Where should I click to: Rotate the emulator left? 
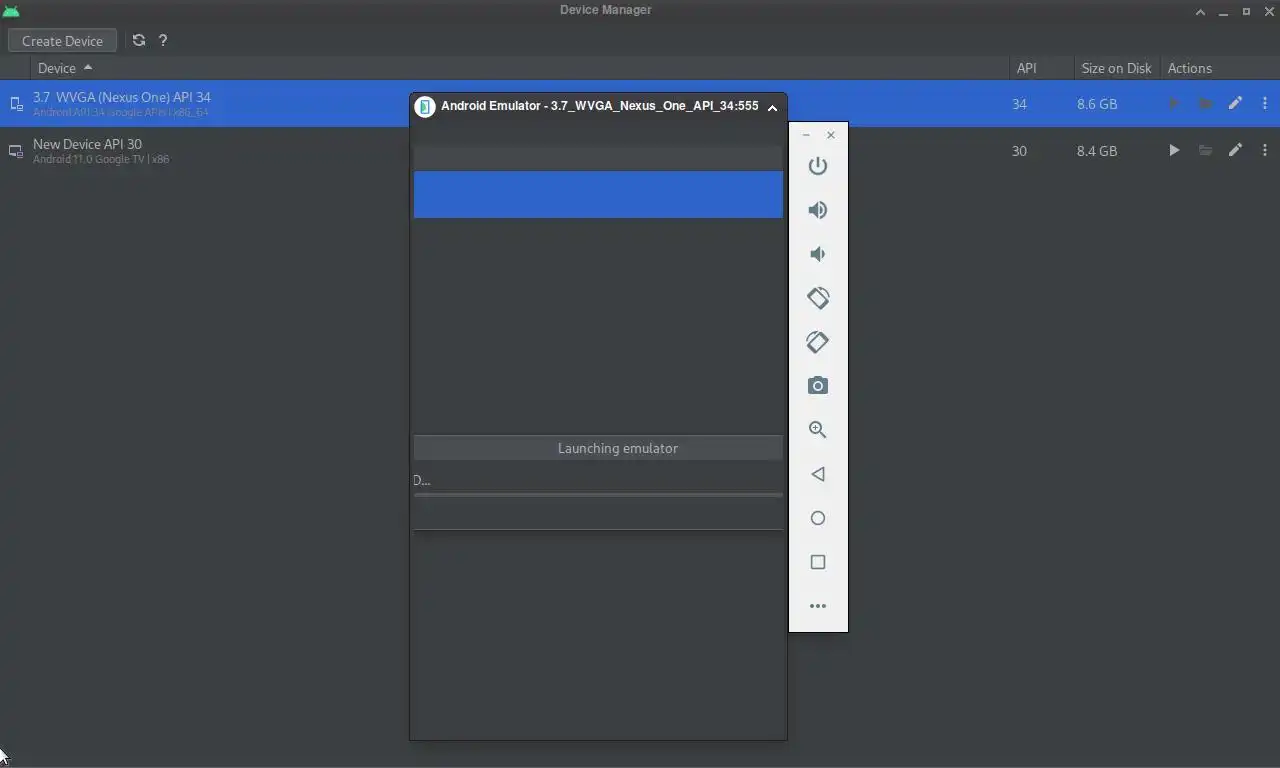pos(818,298)
